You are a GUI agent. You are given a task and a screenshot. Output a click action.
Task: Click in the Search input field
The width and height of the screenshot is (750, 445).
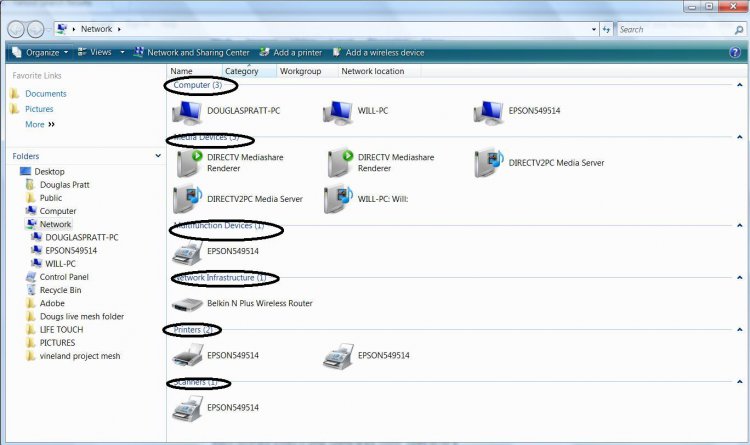coord(675,30)
